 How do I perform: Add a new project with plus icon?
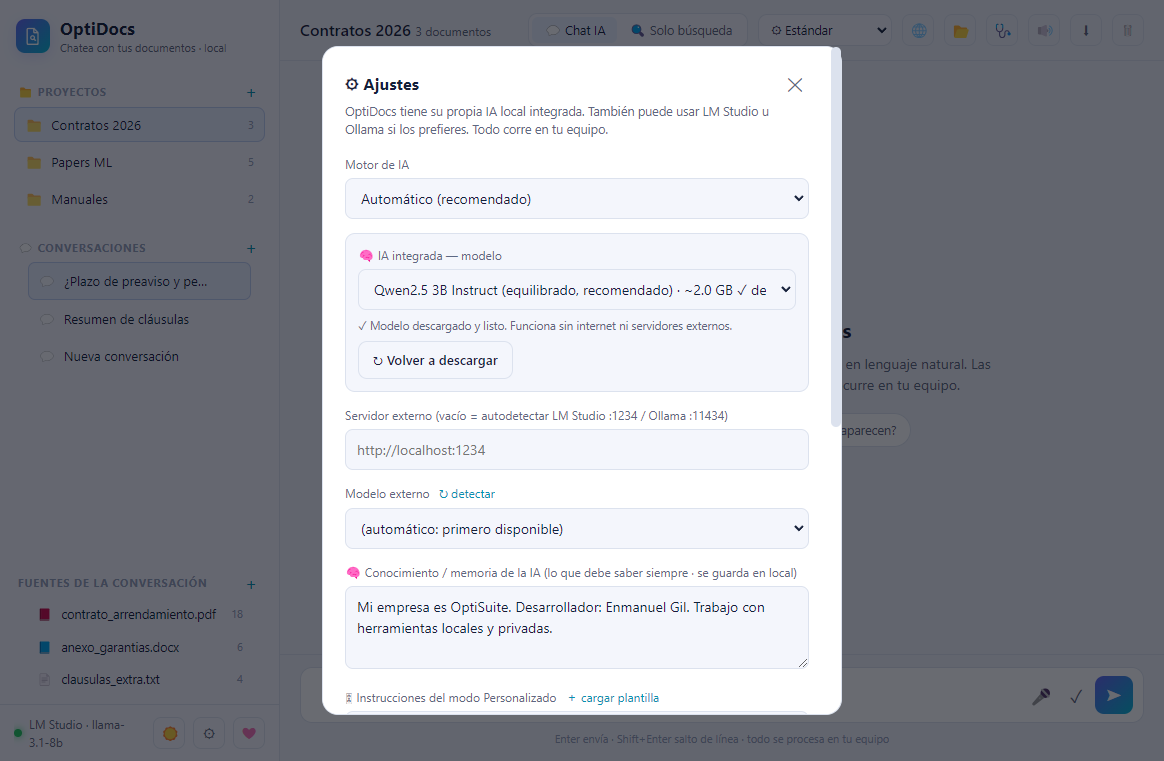pos(251,93)
